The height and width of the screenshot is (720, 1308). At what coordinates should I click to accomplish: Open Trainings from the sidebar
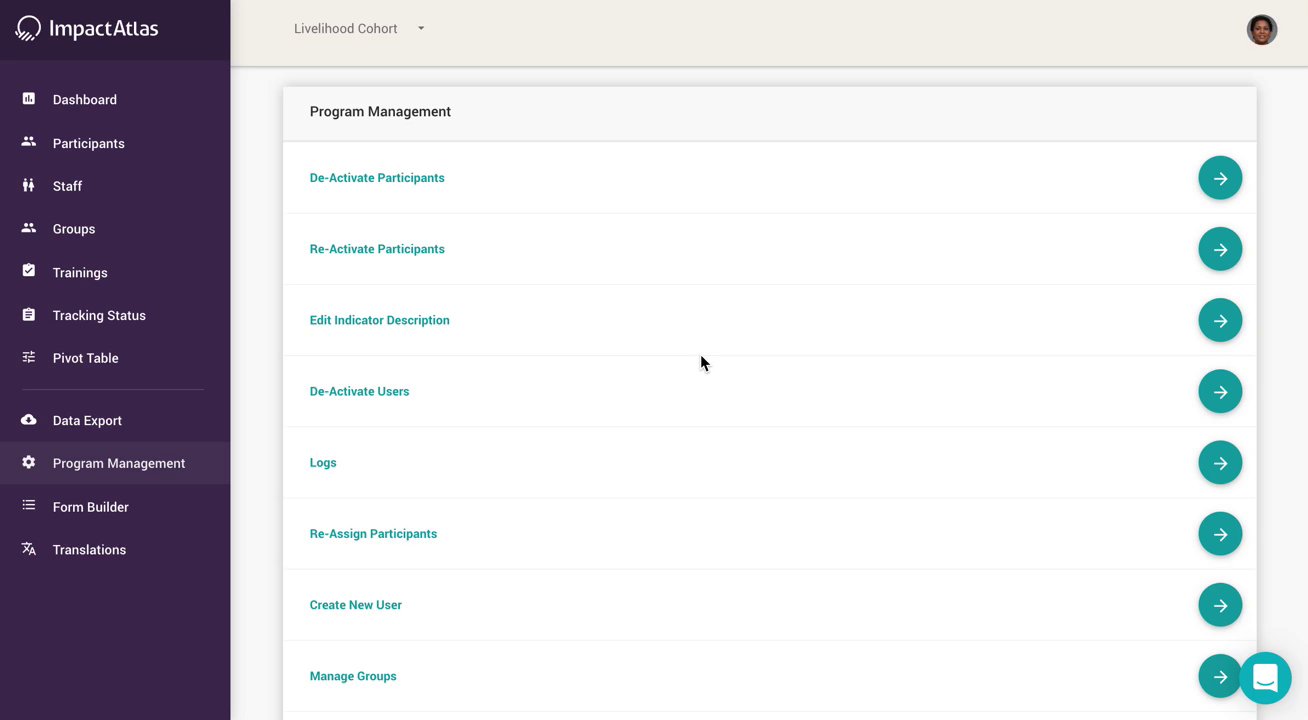click(115, 272)
